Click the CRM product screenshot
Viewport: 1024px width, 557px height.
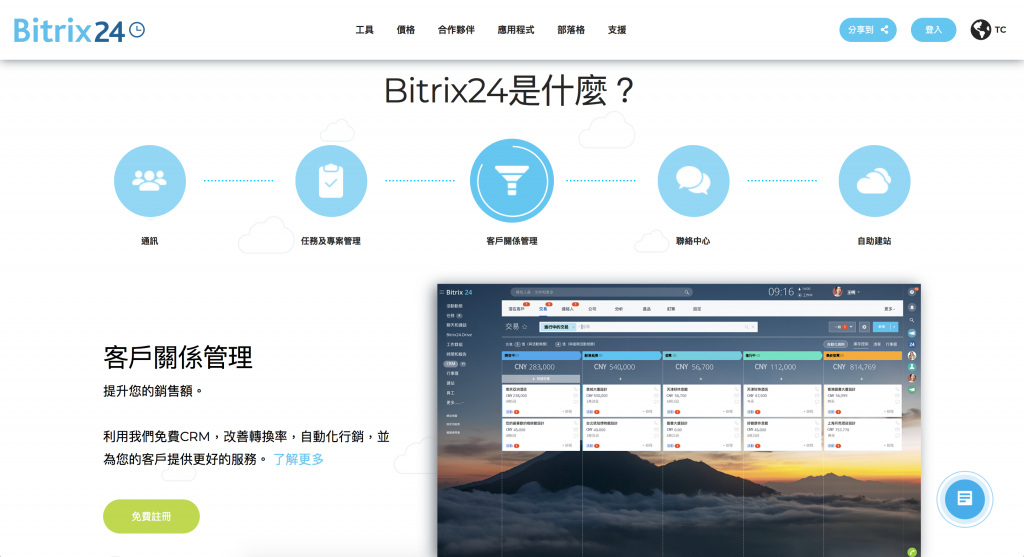pos(679,421)
